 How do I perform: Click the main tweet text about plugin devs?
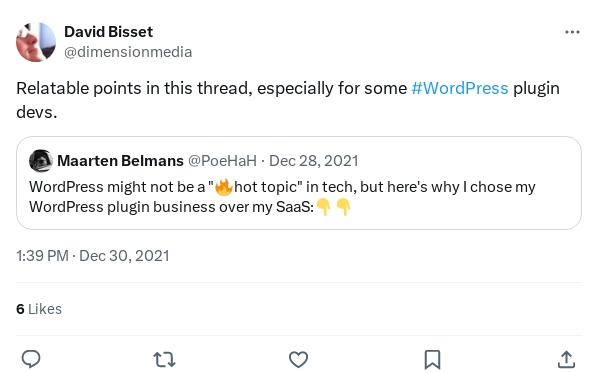click(x=288, y=100)
